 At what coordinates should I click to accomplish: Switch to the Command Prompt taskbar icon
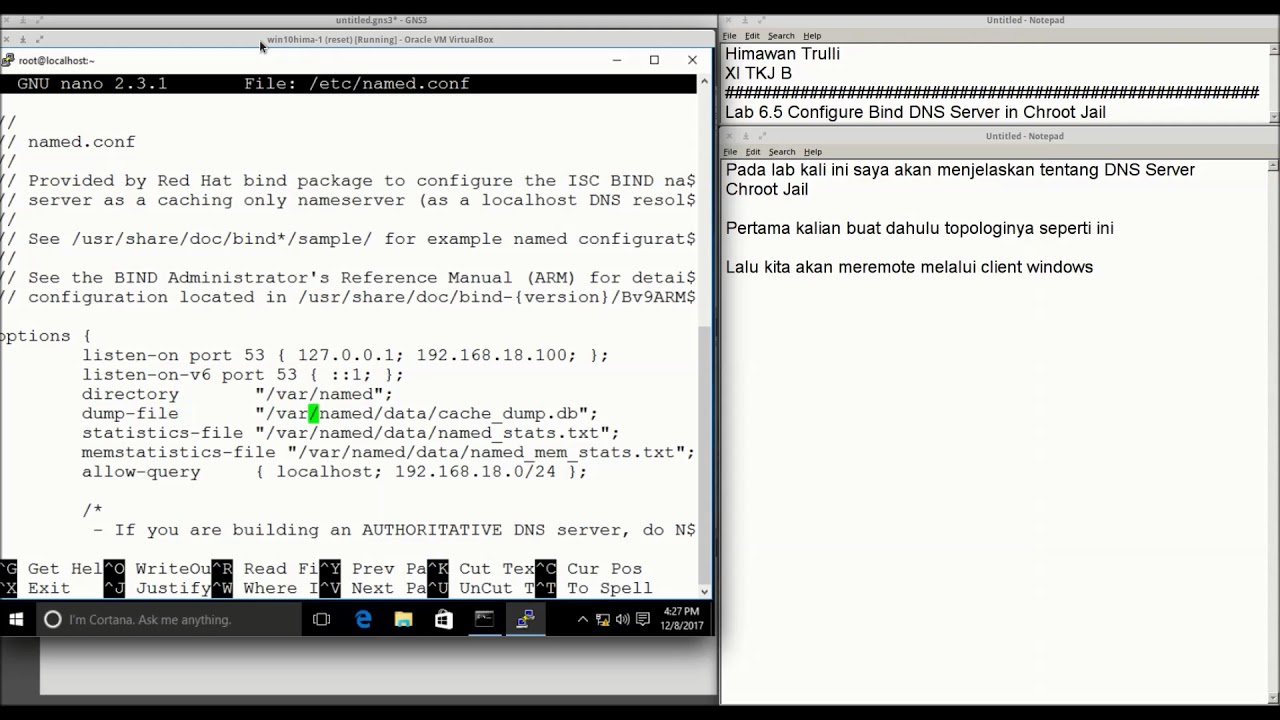(x=484, y=620)
